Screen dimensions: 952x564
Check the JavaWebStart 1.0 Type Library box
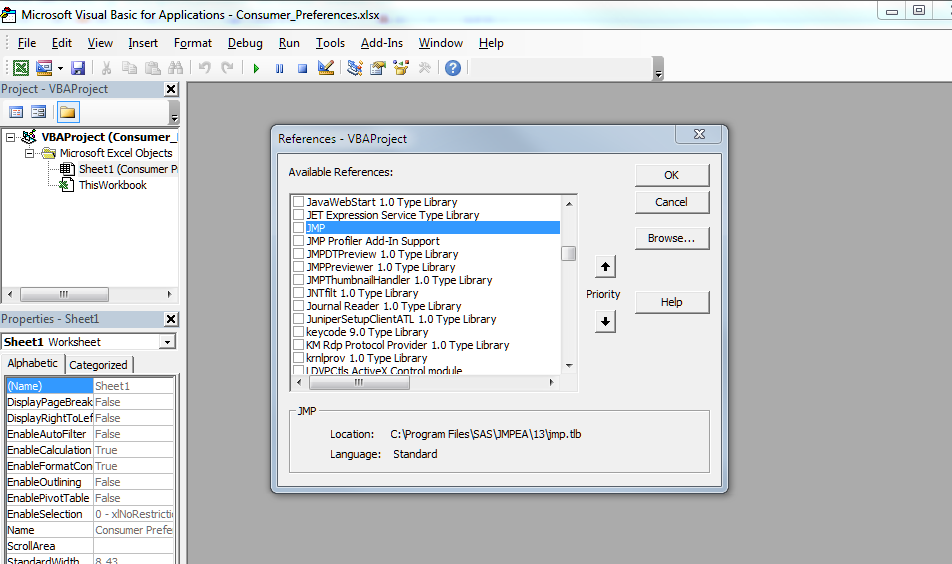(x=298, y=202)
